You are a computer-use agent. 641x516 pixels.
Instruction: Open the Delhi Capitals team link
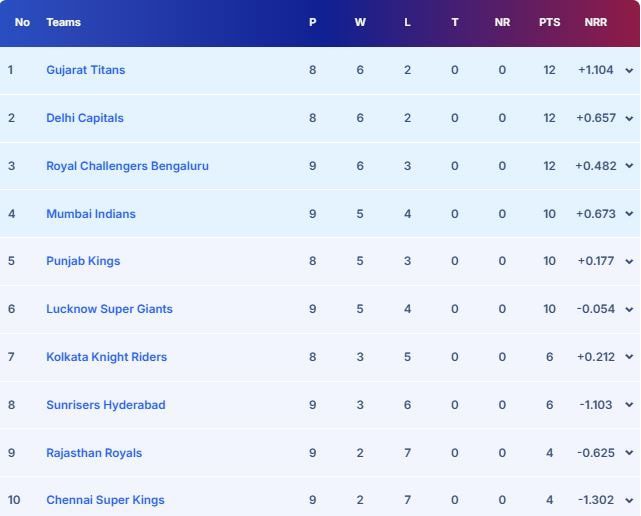click(x=85, y=118)
